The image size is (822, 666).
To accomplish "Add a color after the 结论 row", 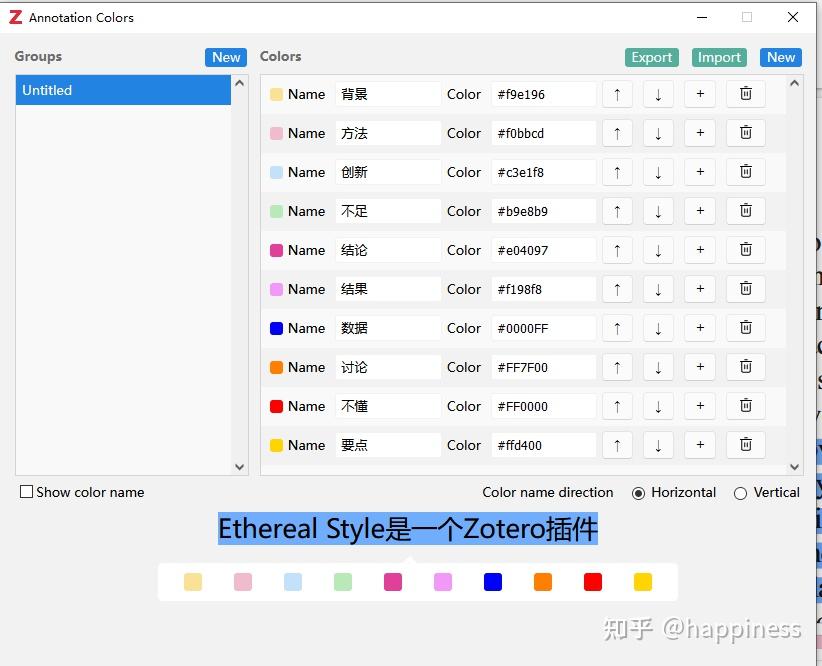I will [x=699, y=249].
